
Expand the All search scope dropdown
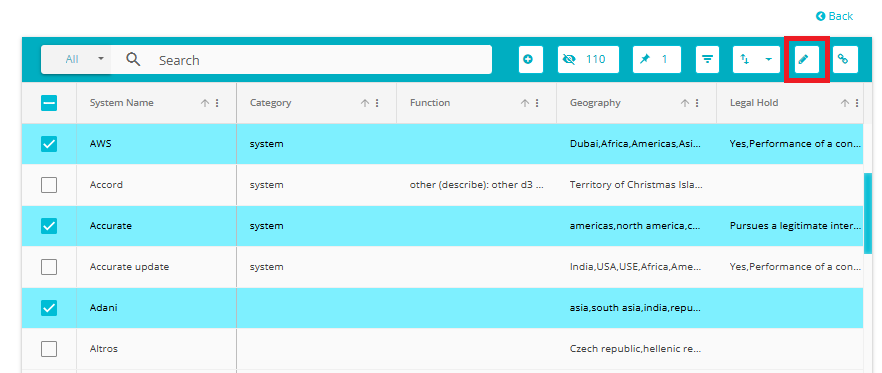click(76, 59)
